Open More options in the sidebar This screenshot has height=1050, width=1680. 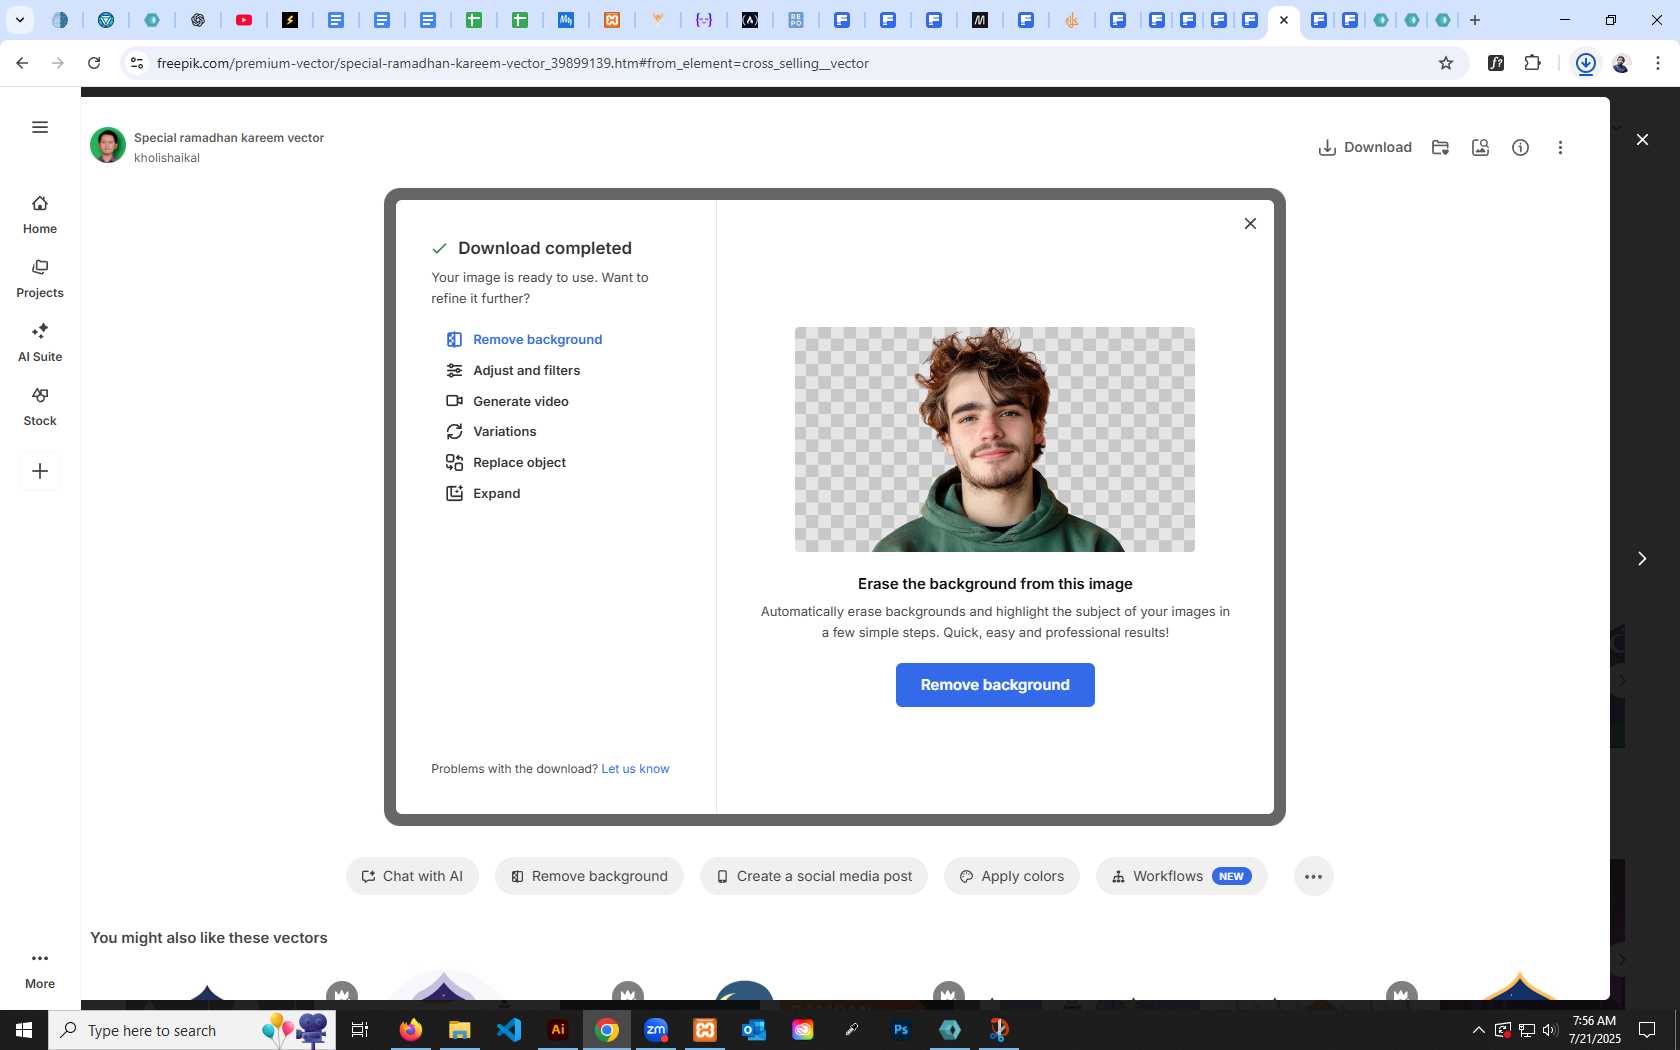point(40,970)
